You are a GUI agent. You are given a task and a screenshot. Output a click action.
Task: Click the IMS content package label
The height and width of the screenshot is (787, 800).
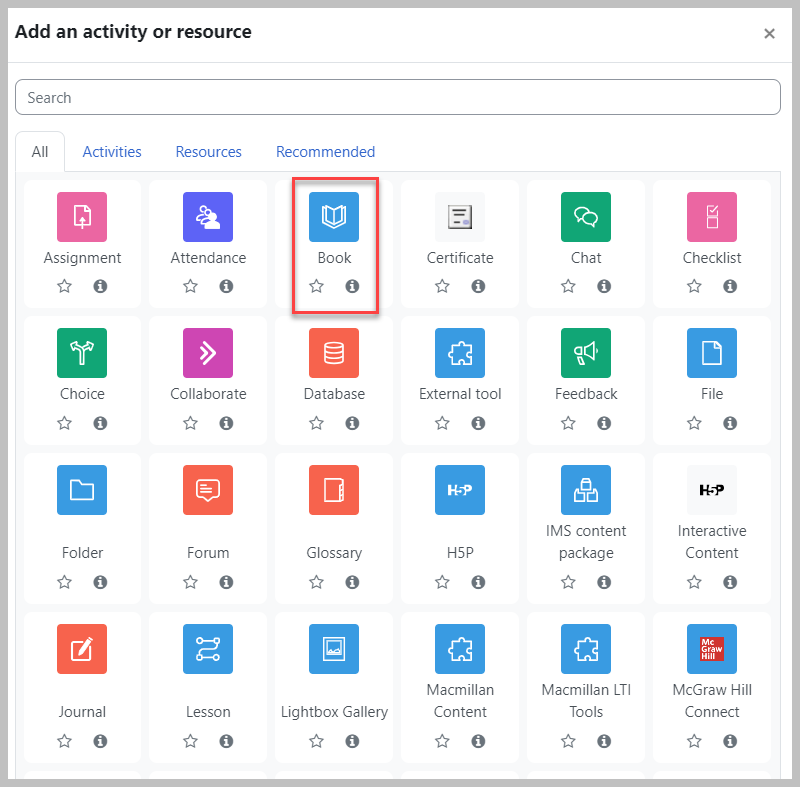tap(586, 542)
